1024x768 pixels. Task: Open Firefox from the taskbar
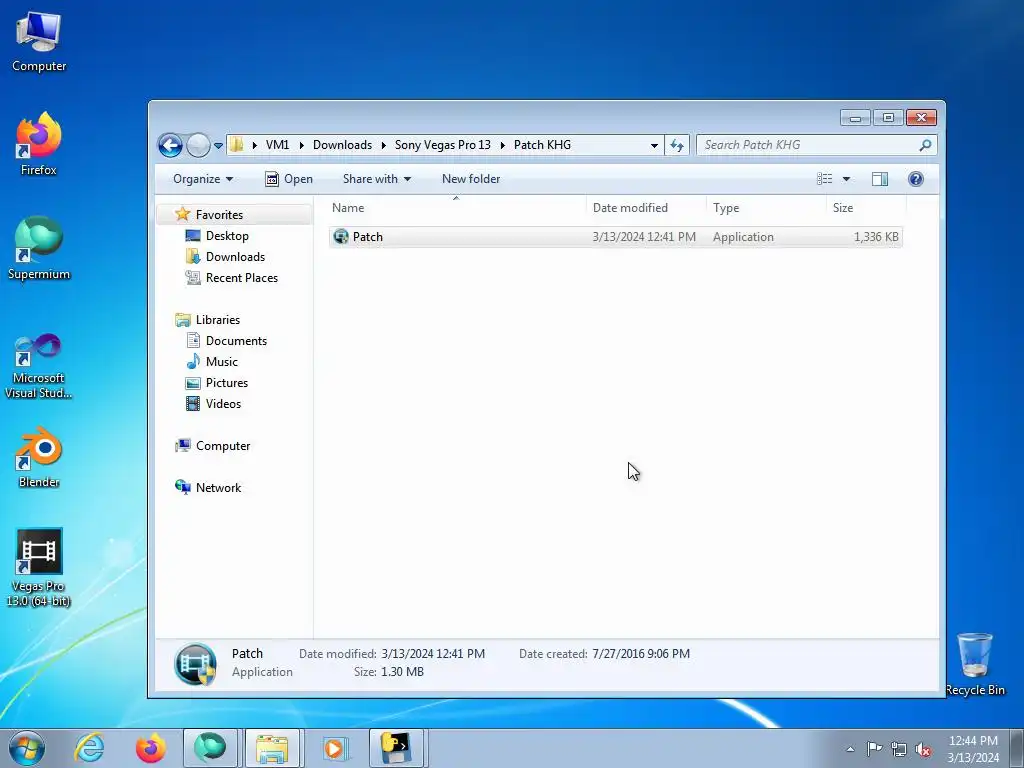(150, 748)
